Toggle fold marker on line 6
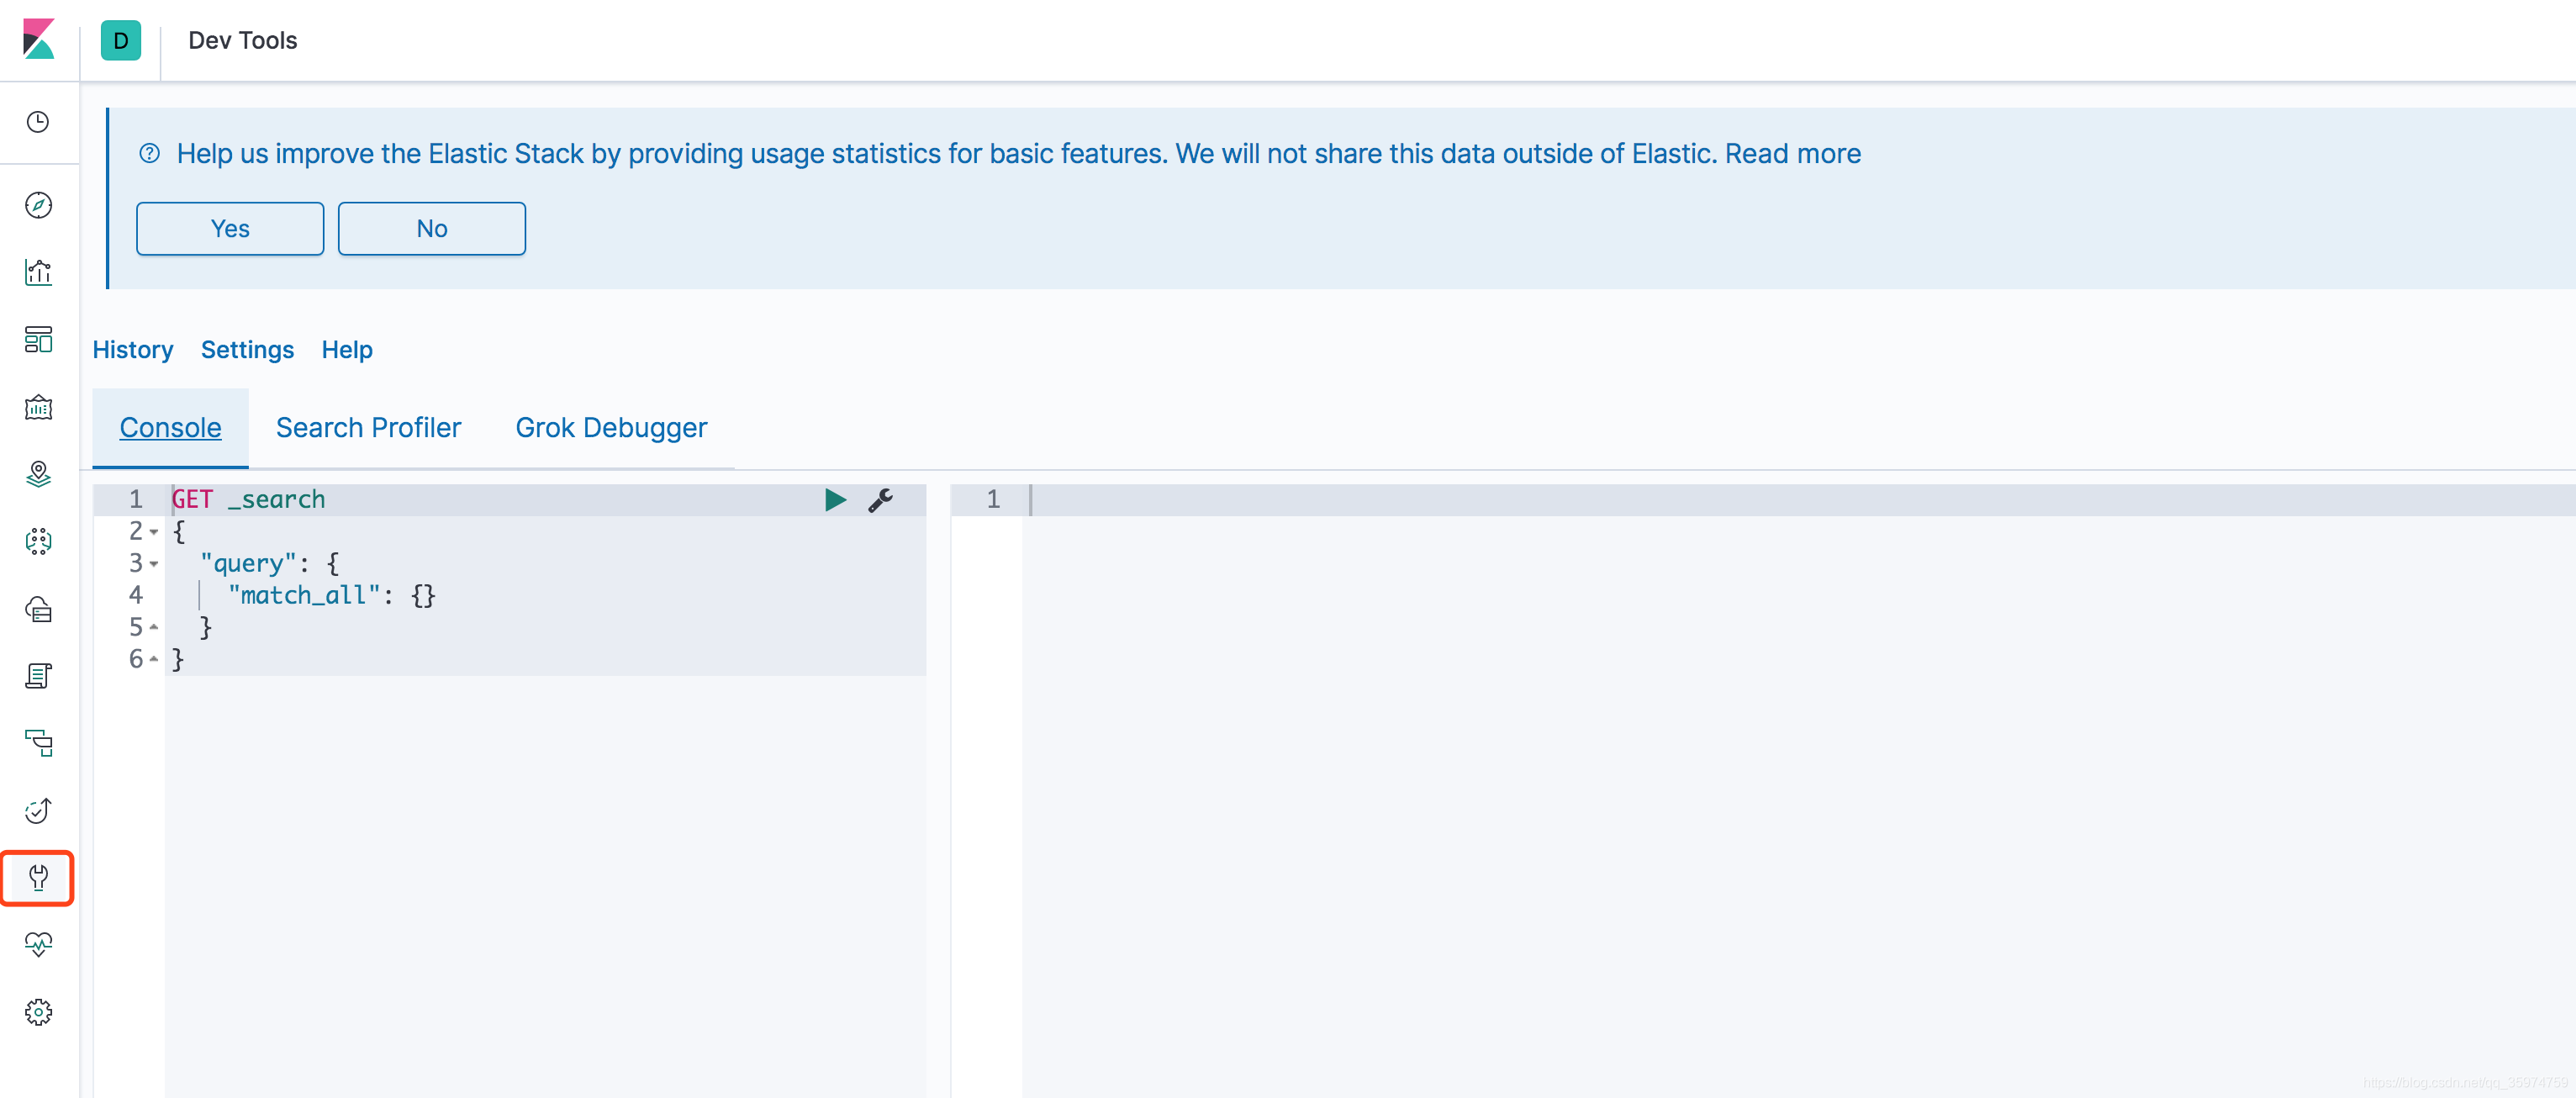Screen dimensions: 2576x1098 [x=154, y=659]
